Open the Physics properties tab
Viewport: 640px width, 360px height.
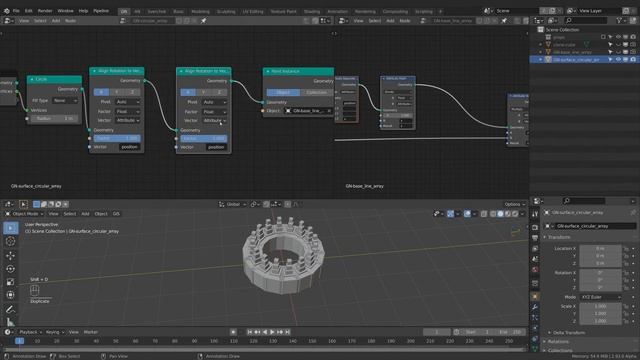point(535,329)
